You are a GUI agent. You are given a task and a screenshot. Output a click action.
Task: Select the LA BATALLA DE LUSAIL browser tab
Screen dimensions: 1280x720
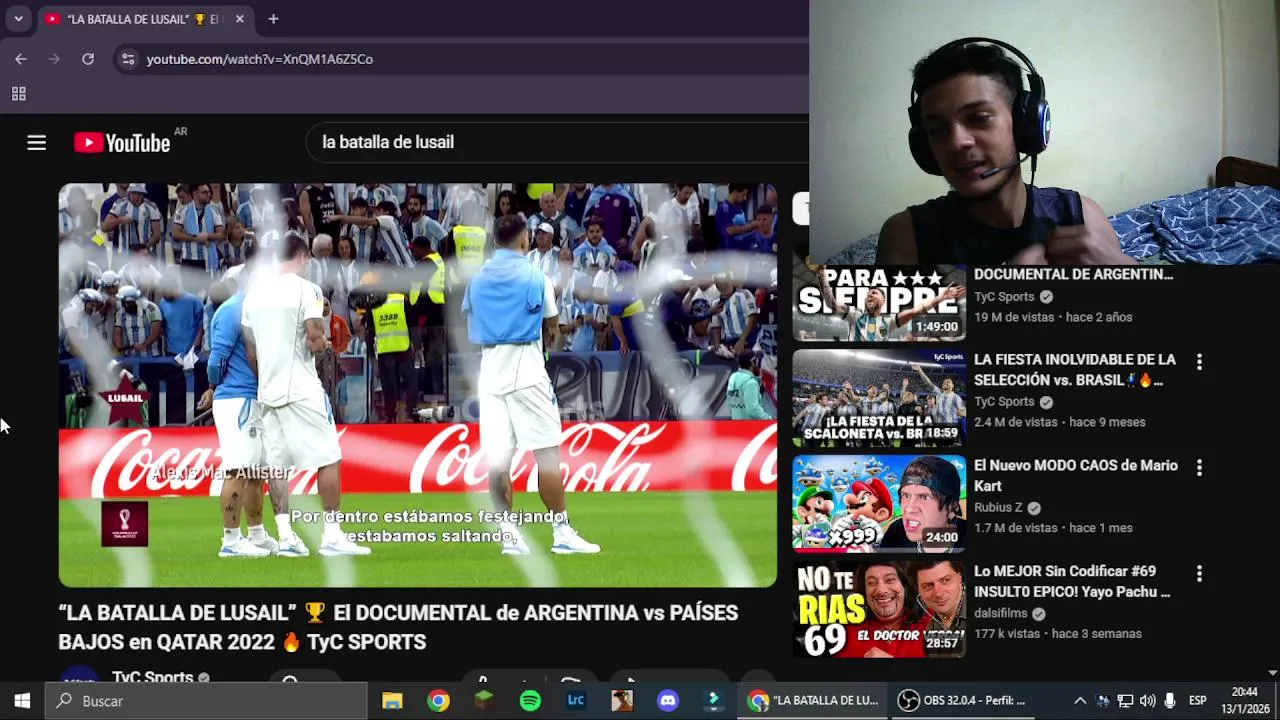pos(144,19)
